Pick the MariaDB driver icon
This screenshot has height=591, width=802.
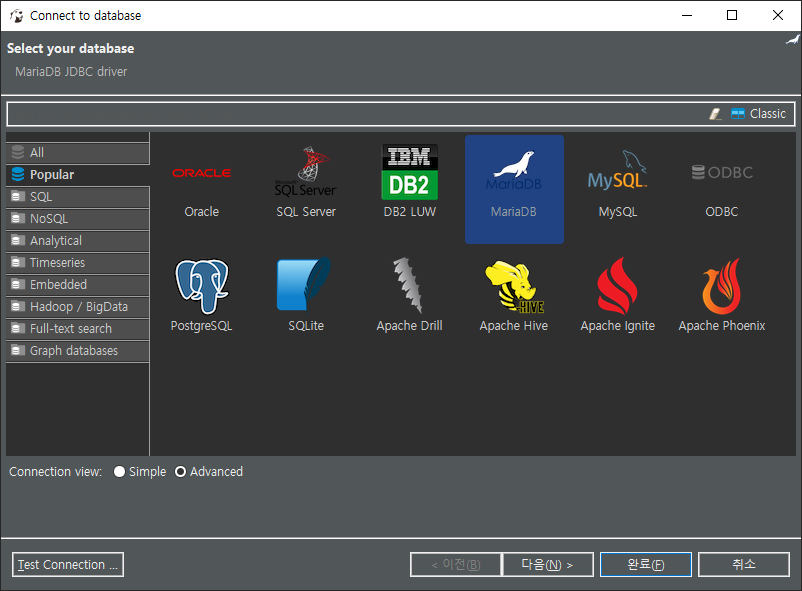coord(514,189)
